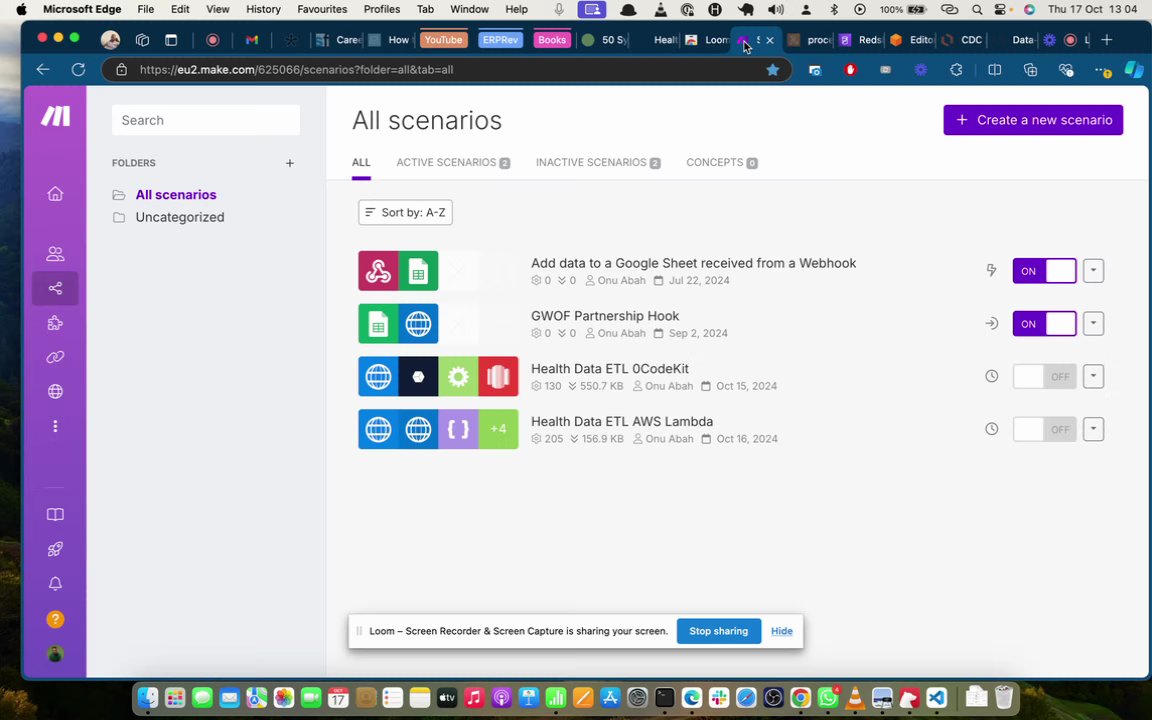The image size is (1152, 720).
Task: Open Copilot icon in Edge toolbar
Action: tap(1134, 70)
